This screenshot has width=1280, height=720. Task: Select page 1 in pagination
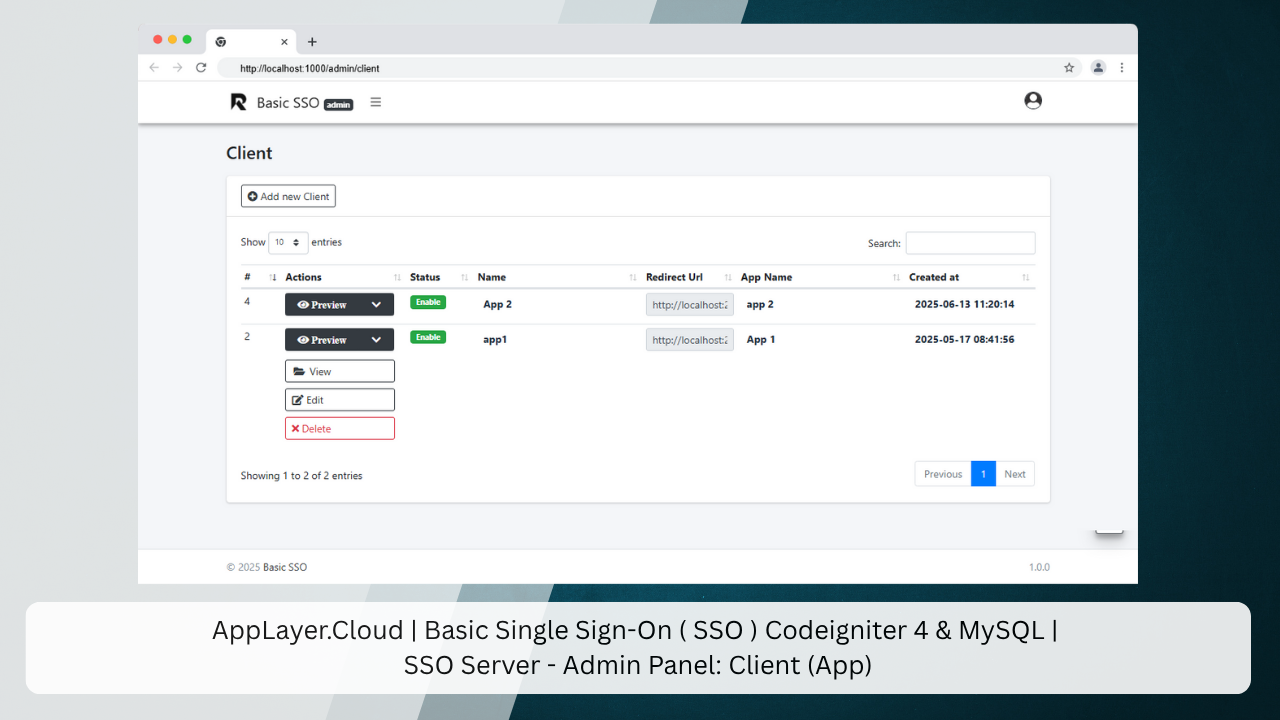click(x=983, y=474)
